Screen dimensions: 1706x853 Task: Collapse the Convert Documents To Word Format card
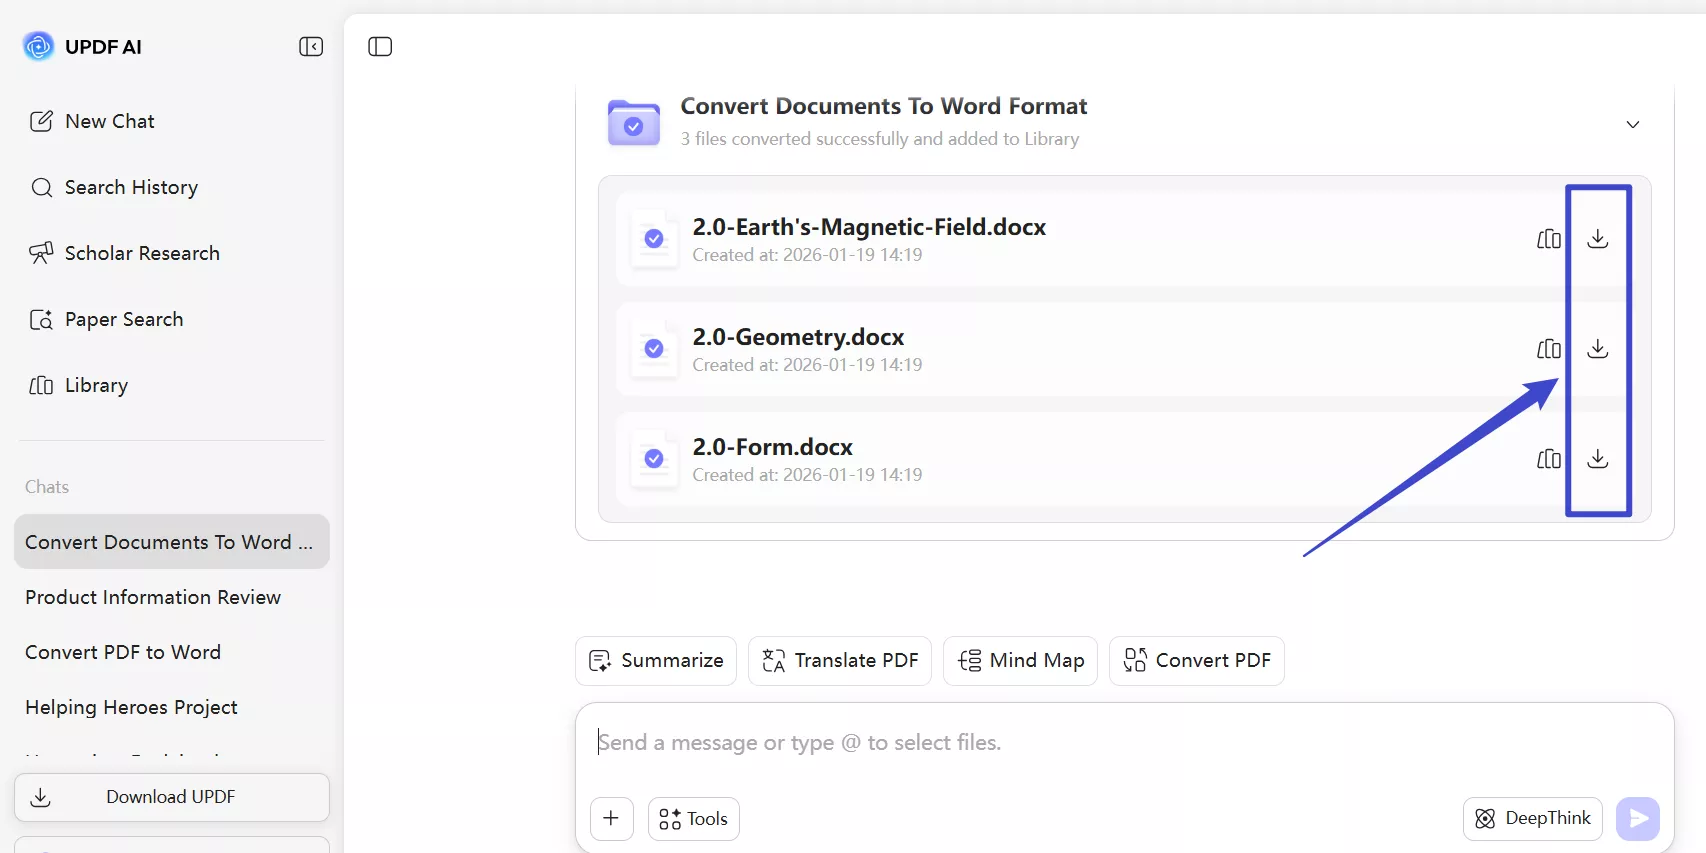pos(1633,124)
